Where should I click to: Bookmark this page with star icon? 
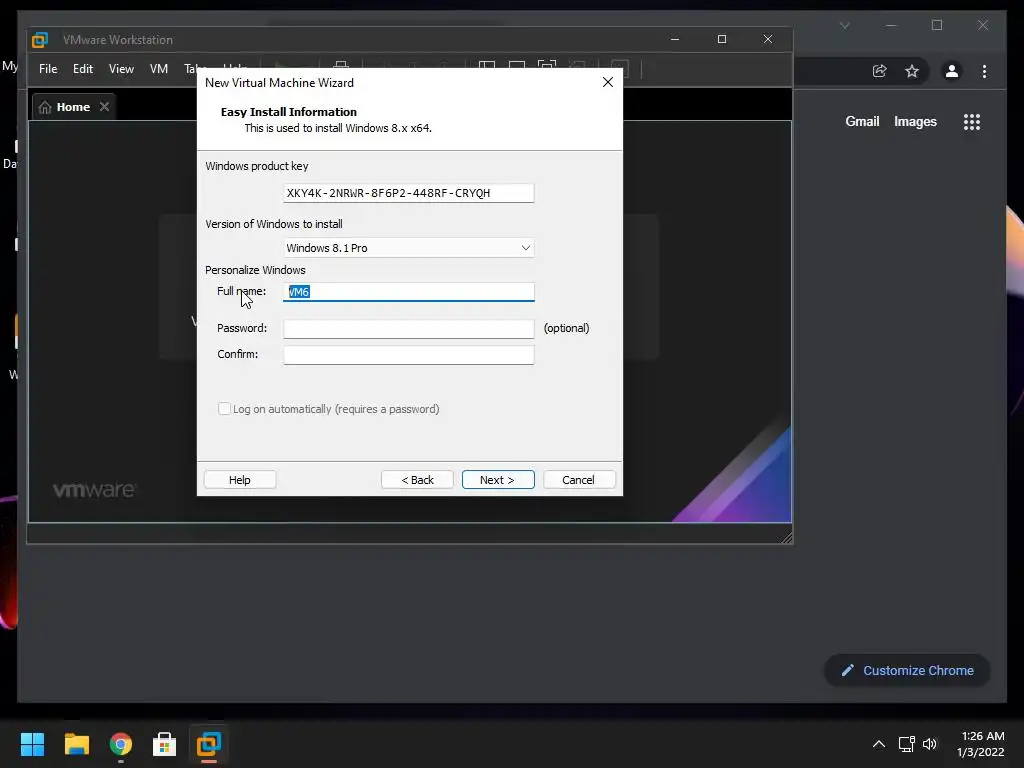912,71
